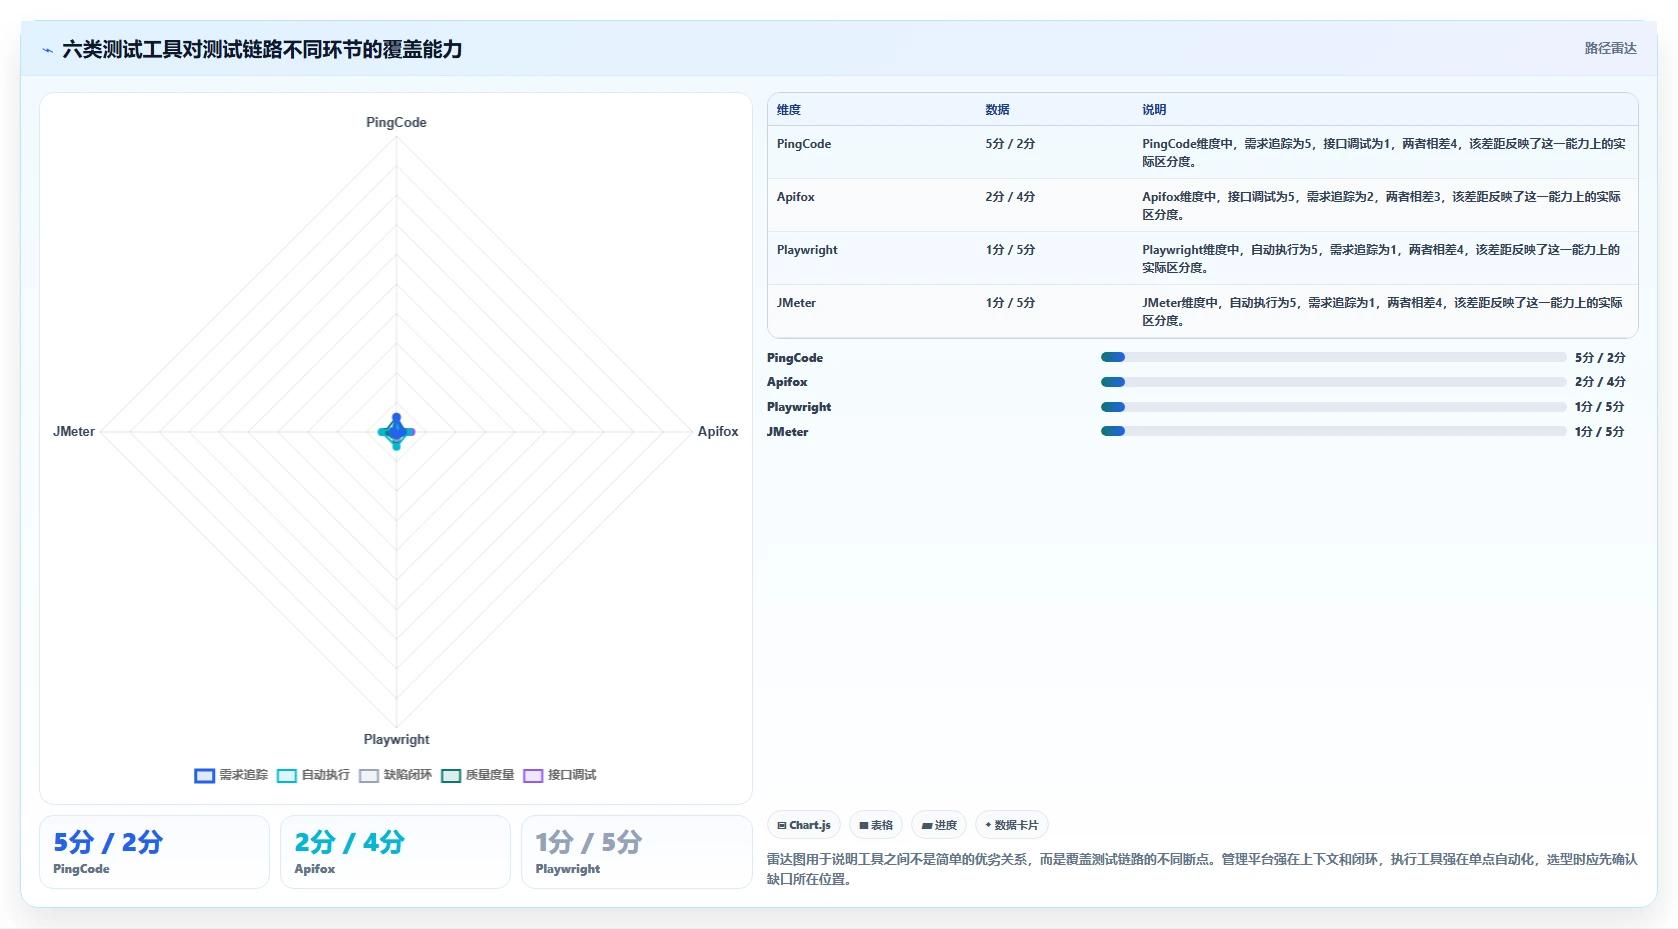Click the 2分 / 4分 table data cell
The height and width of the screenshot is (929, 1678).
(1010, 197)
